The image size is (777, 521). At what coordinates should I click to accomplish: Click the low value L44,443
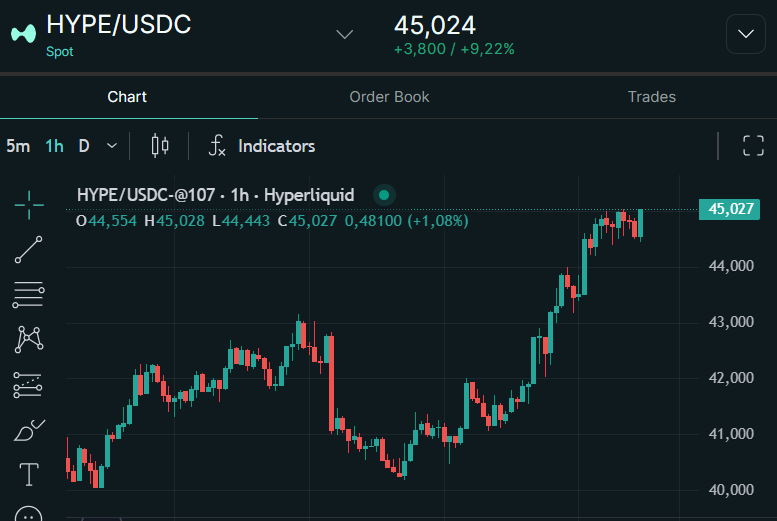click(x=241, y=221)
